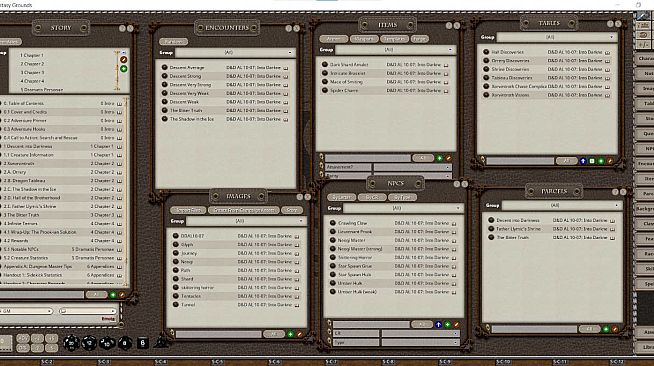This screenshot has width=654, height=366.
Task: Open the Umber Hulk NPC row
Action: [x=394, y=283]
